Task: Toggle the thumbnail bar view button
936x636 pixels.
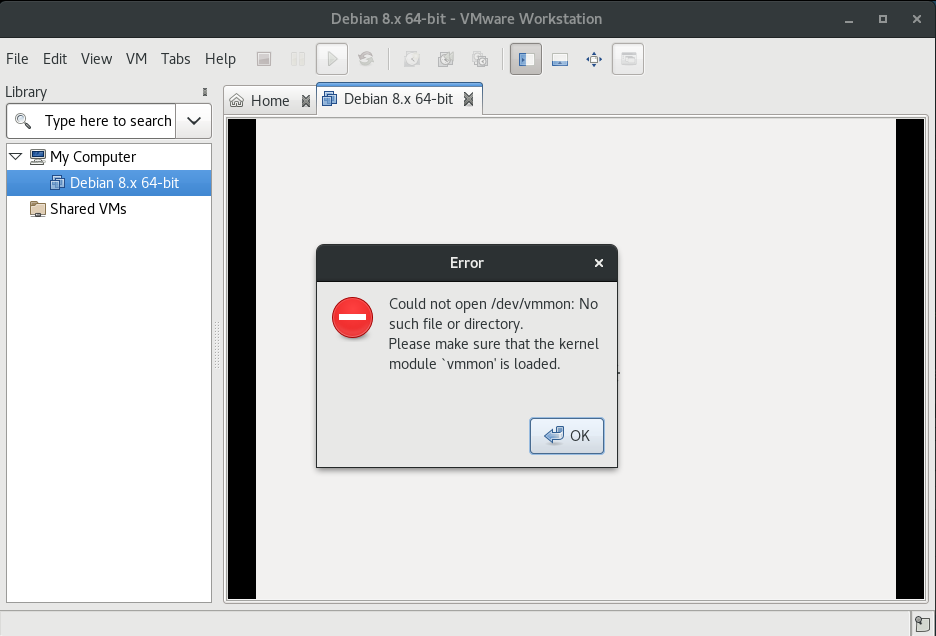Action: pos(560,59)
